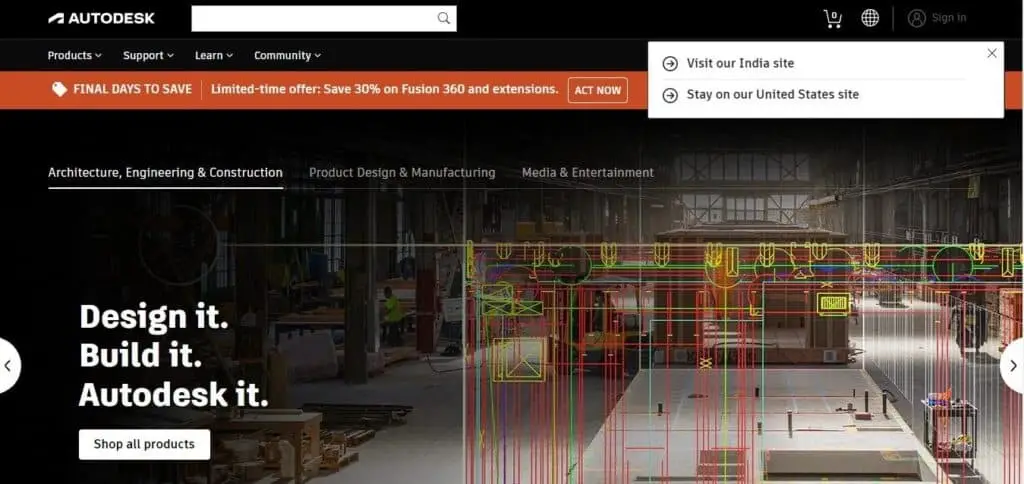Viewport: 1024px width, 484px height.
Task: Open the Community dropdown menu
Action: click(x=287, y=56)
